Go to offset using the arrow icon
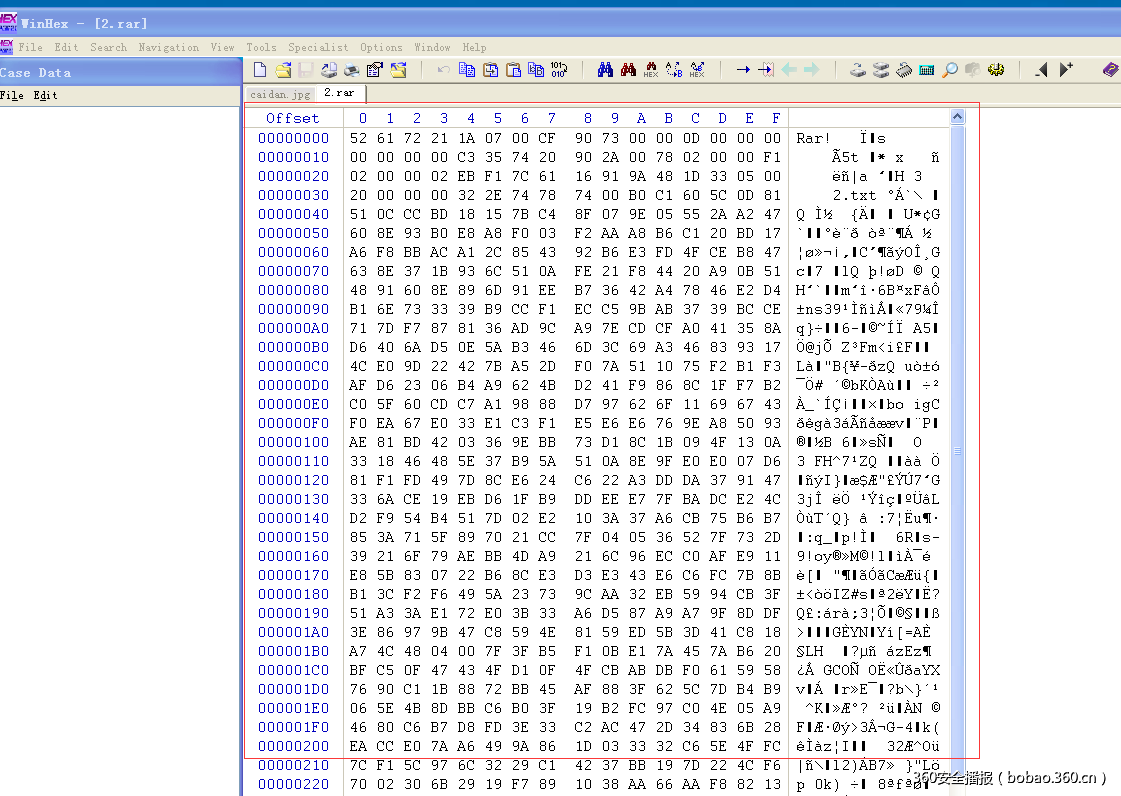This screenshot has width=1121, height=796. point(745,69)
